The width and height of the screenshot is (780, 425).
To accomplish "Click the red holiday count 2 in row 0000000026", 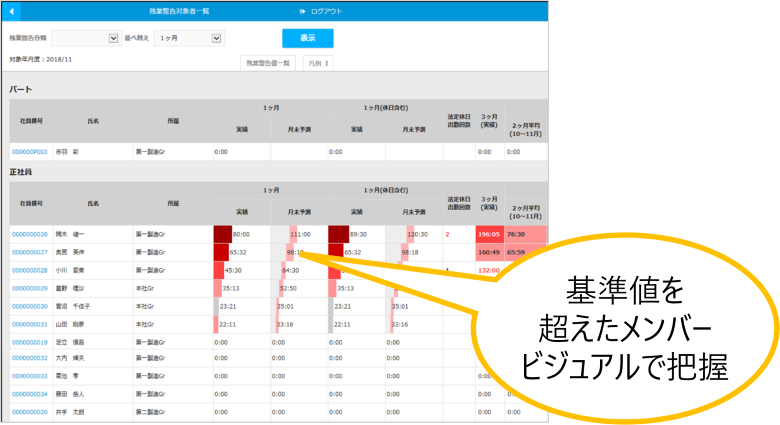I will click(x=447, y=234).
